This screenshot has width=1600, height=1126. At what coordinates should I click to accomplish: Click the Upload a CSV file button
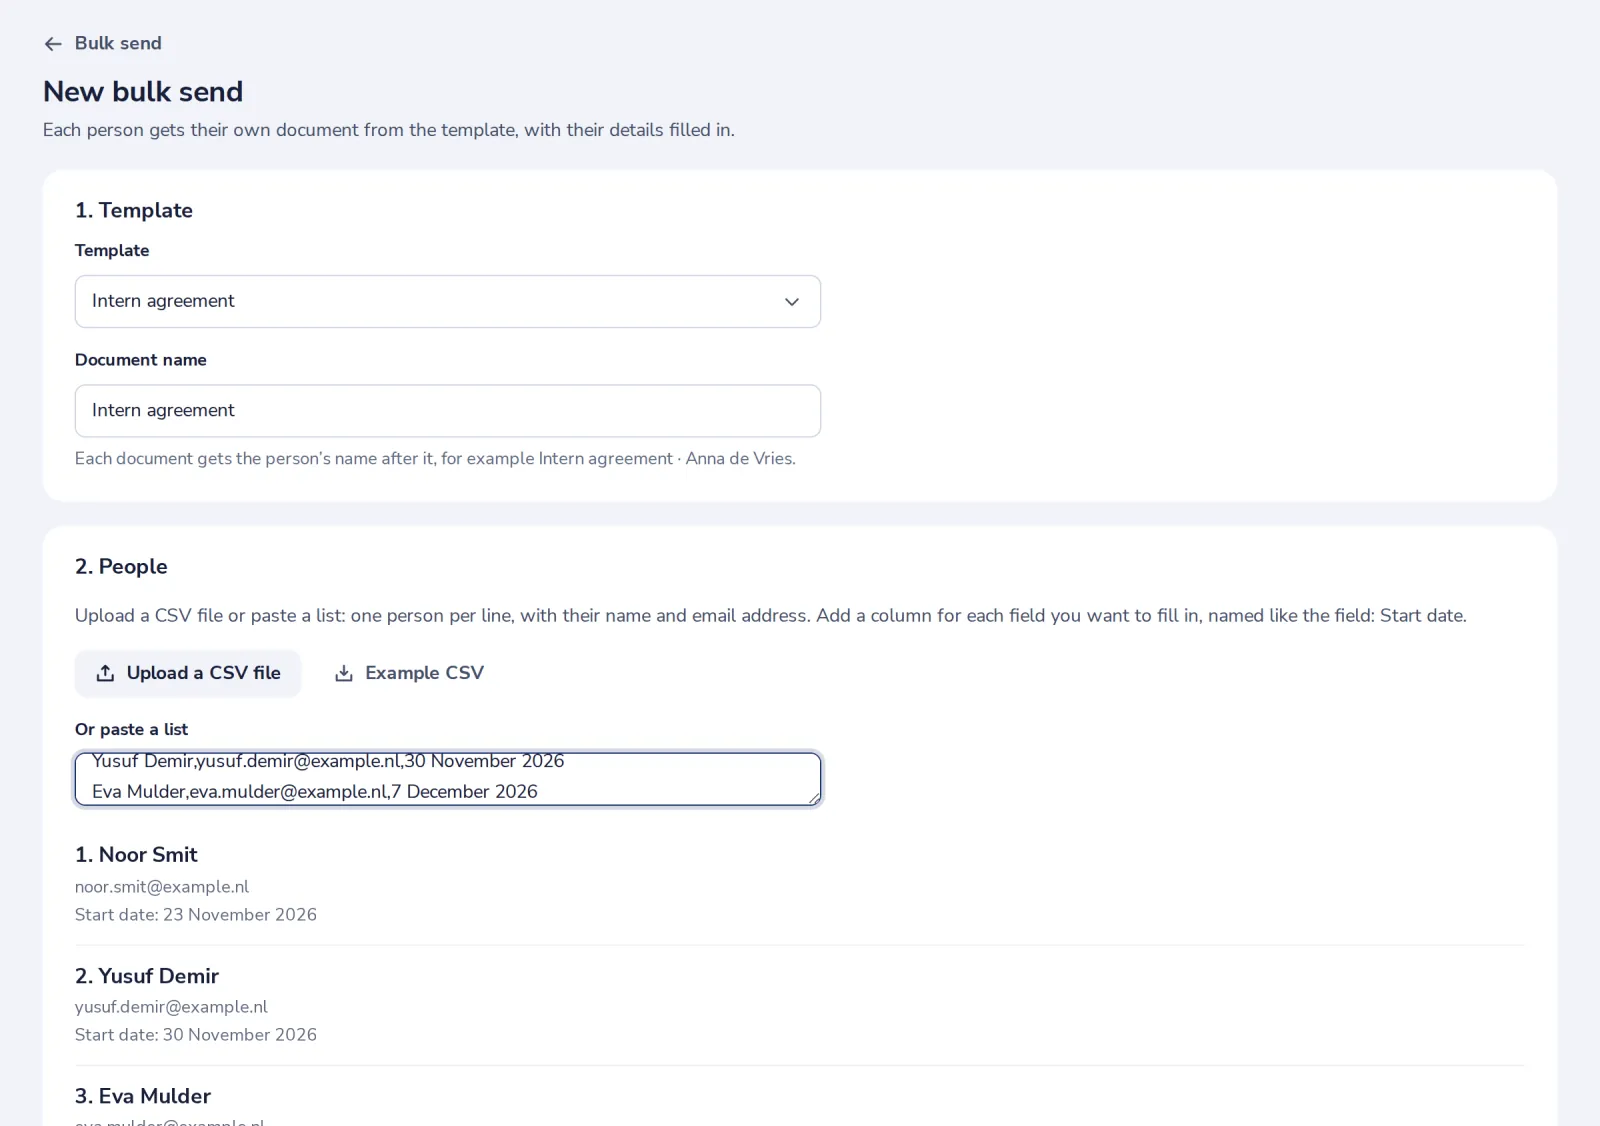point(188,673)
